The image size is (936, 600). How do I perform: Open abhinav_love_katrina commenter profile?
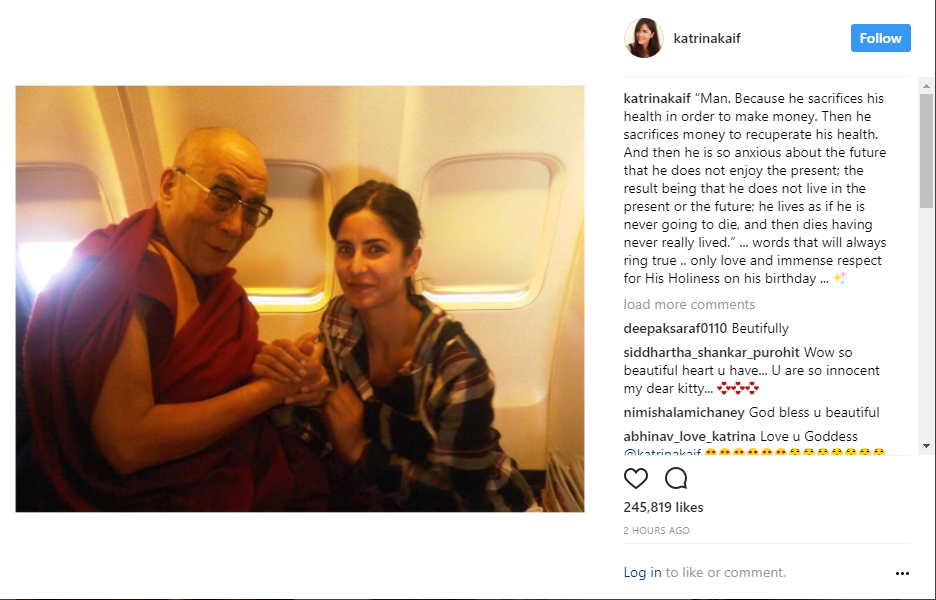pos(689,436)
